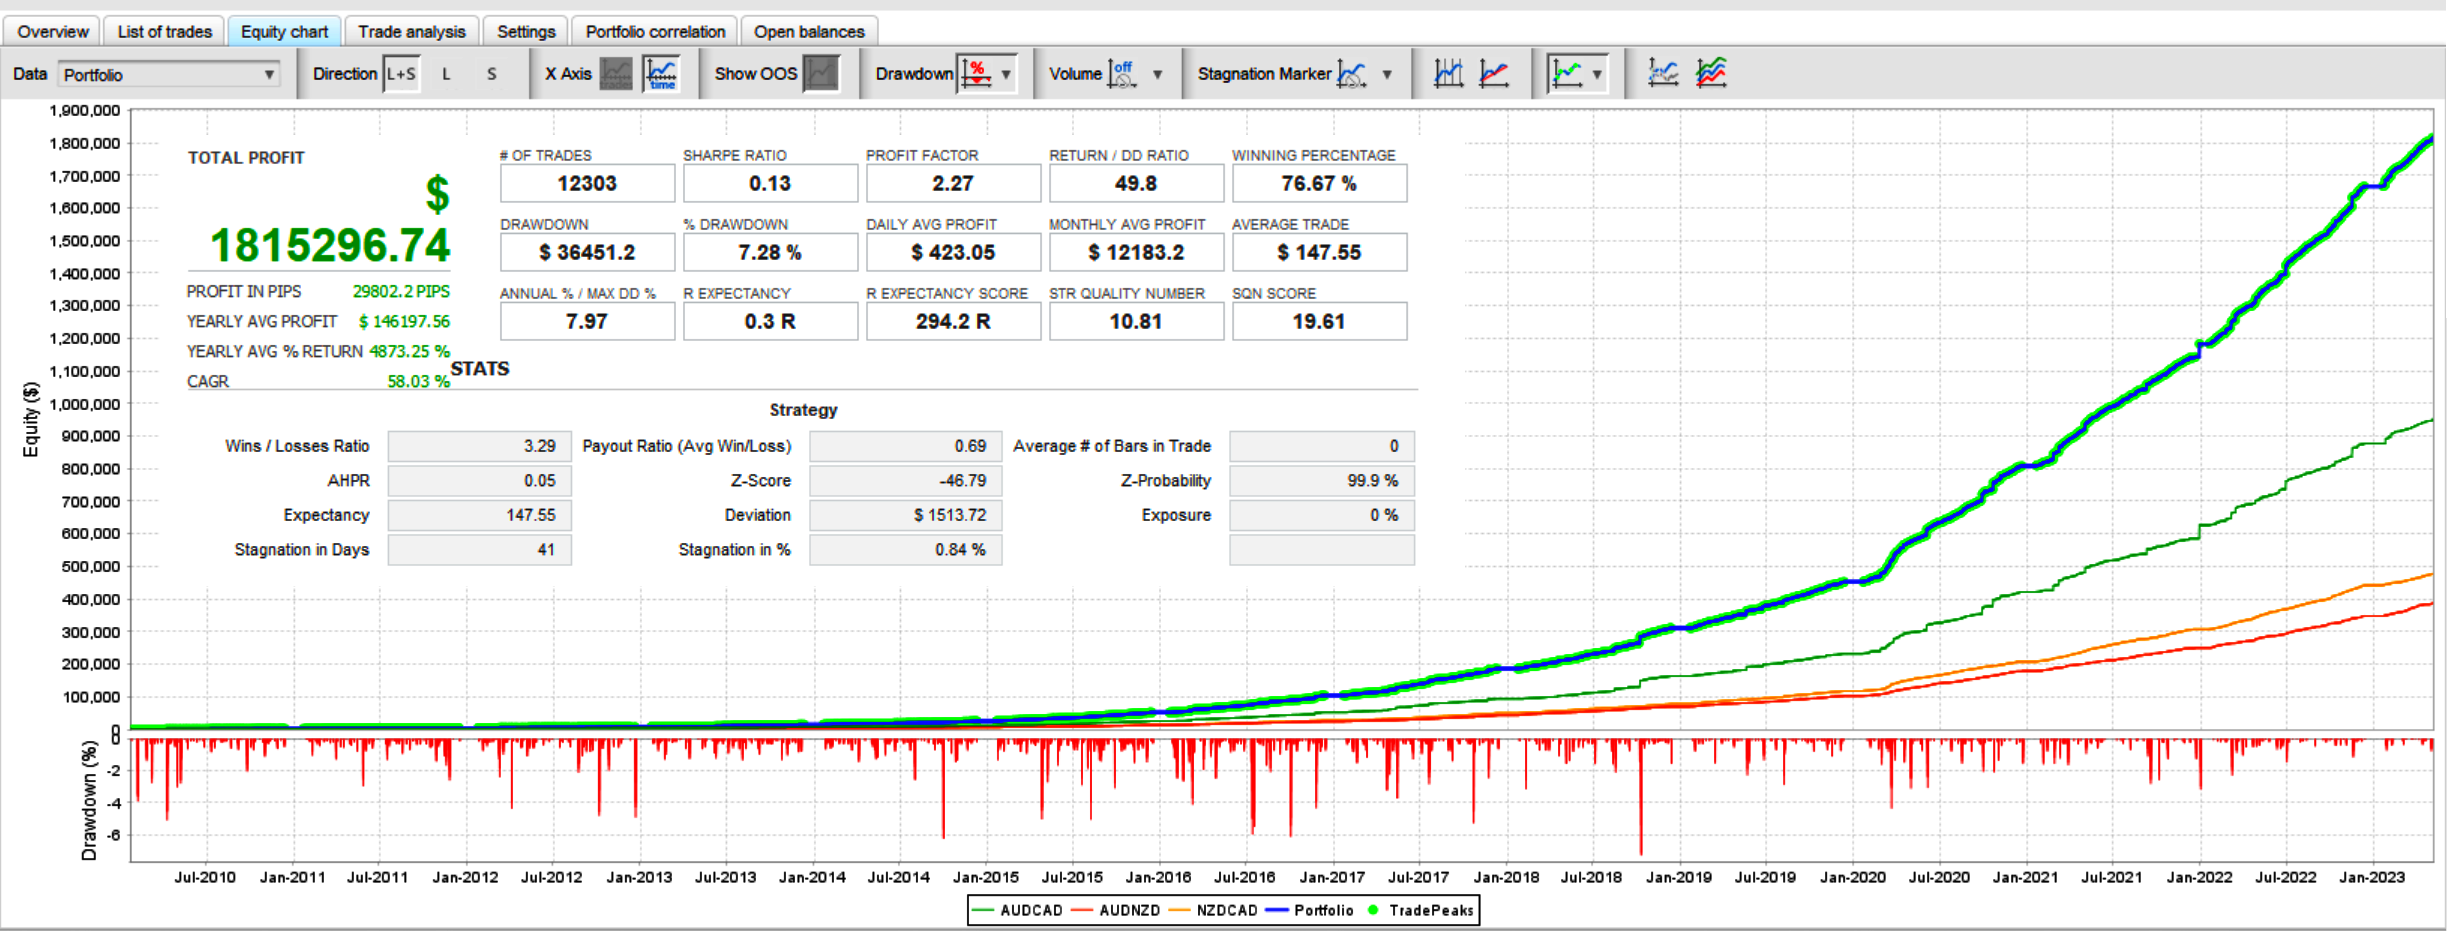Switch to the List of trades tab
Image resolution: width=2447 pixels, height=931 pixels.
point(164,32)
